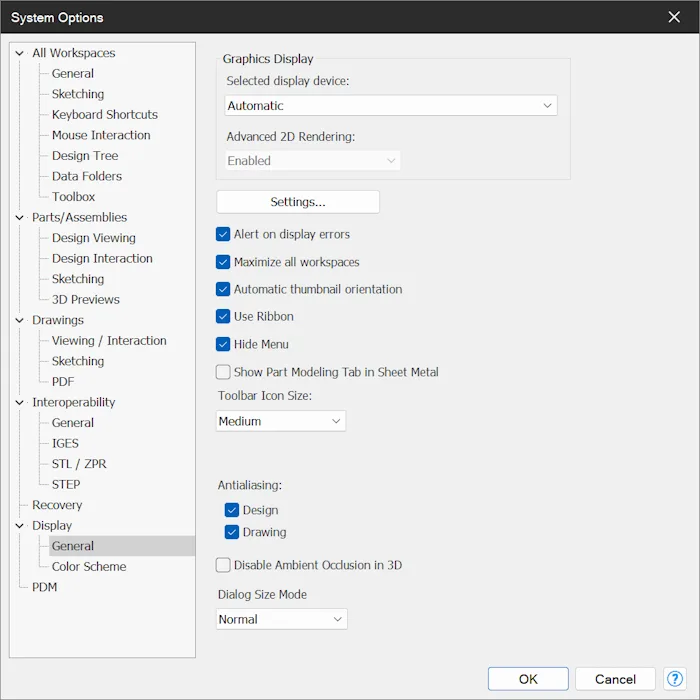This screenshot has height=700, width=700.
Task: Open the help question mark icon
Action: coord(675,679)
